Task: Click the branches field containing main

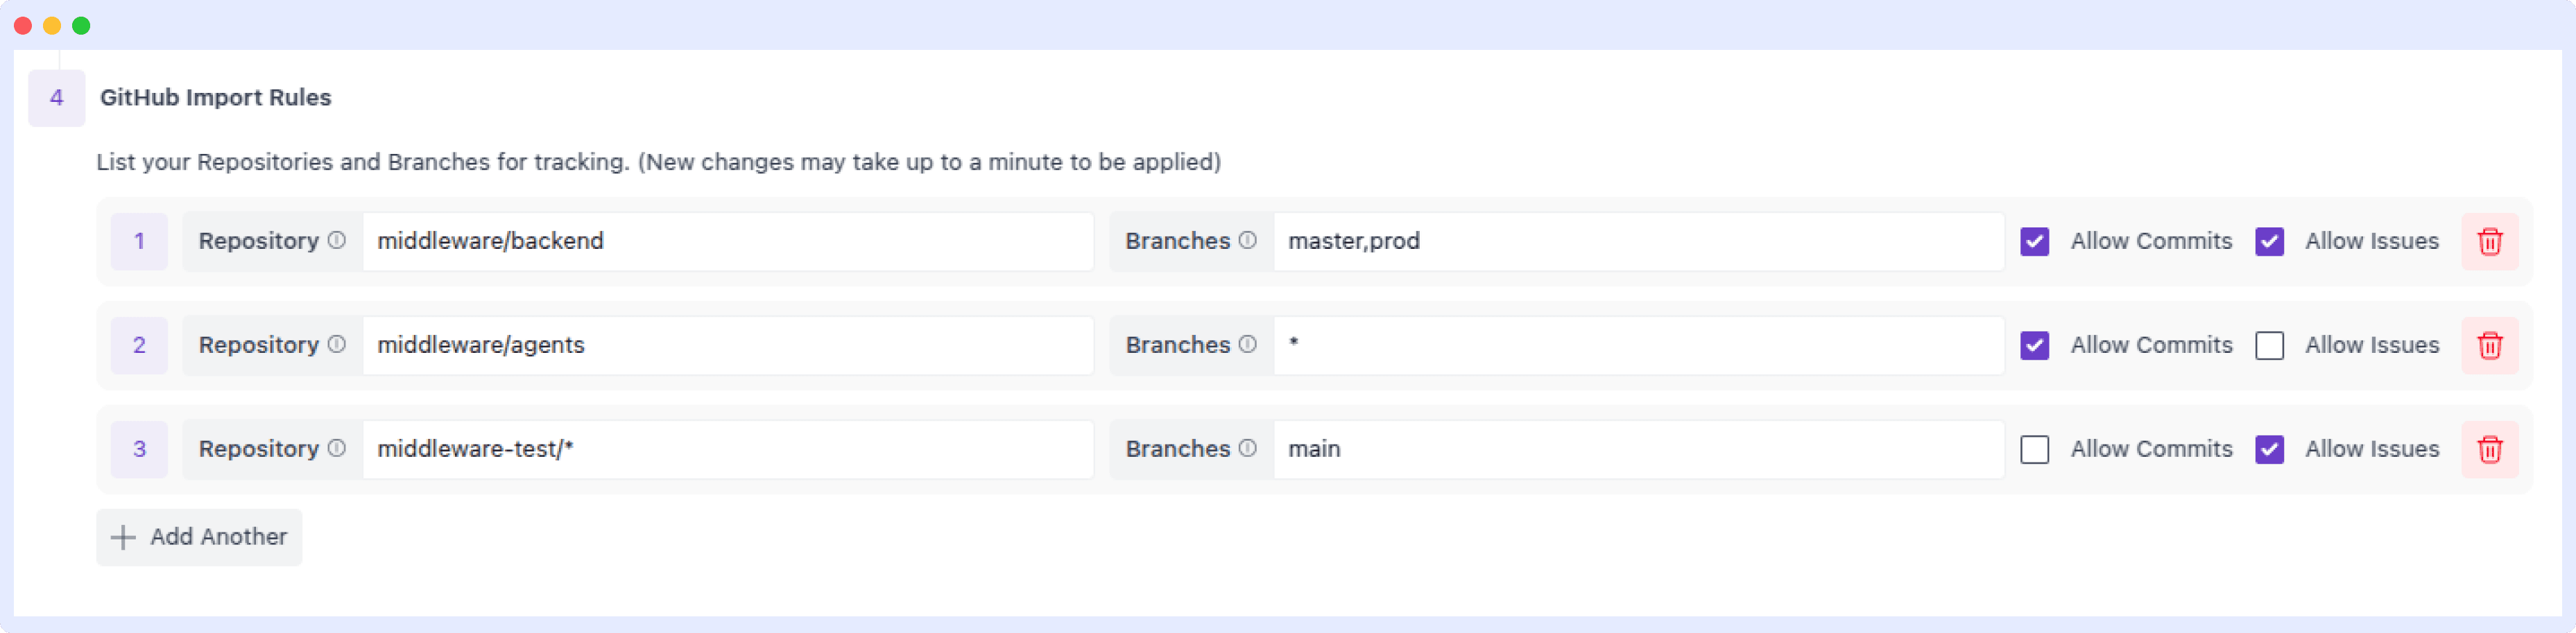Action: click(1640, 449)
